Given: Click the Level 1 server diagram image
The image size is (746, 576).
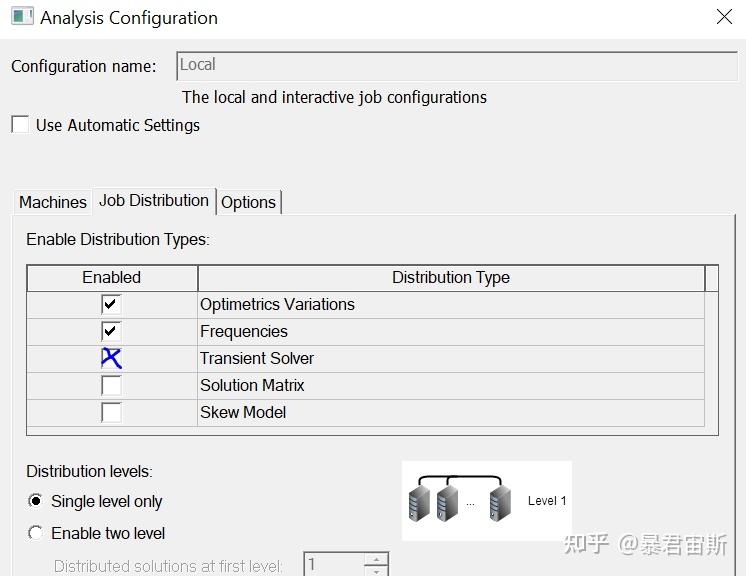Looking at the screenshot, I should (x=487, y=500).
